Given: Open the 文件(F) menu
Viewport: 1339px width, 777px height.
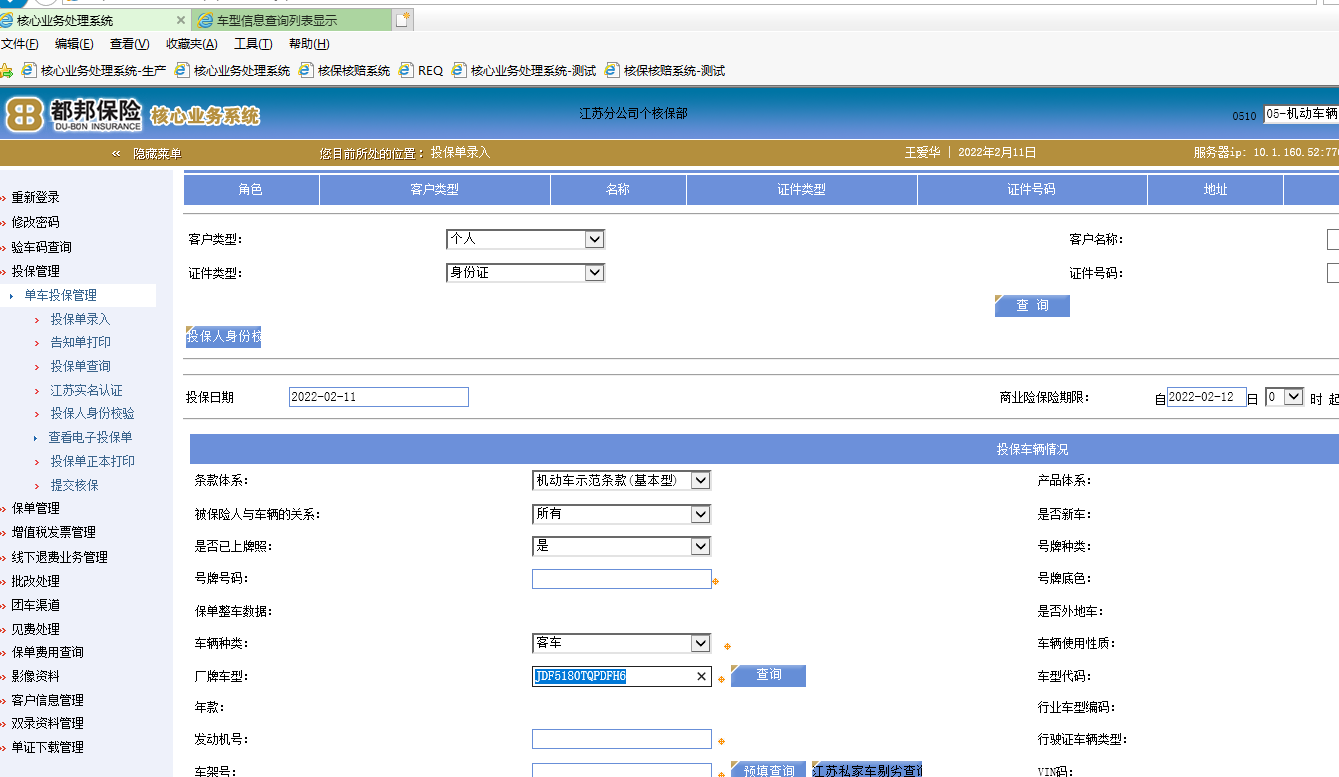Looking at the screenshot, I should click(x=20, y=44).
